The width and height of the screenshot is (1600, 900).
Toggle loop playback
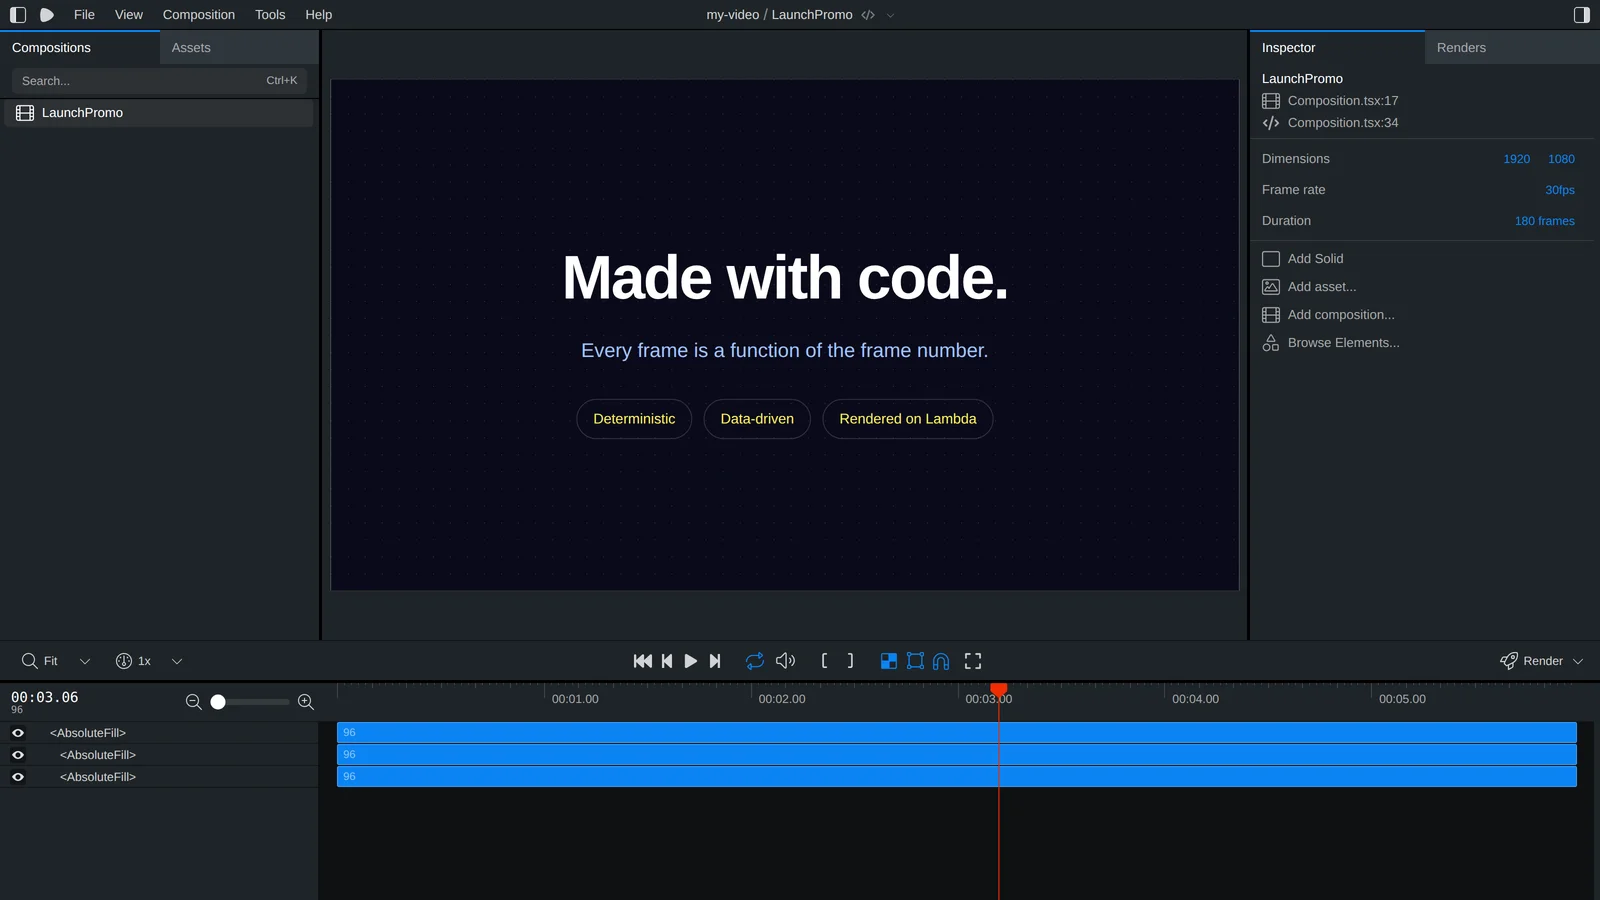tap(755, 661)
